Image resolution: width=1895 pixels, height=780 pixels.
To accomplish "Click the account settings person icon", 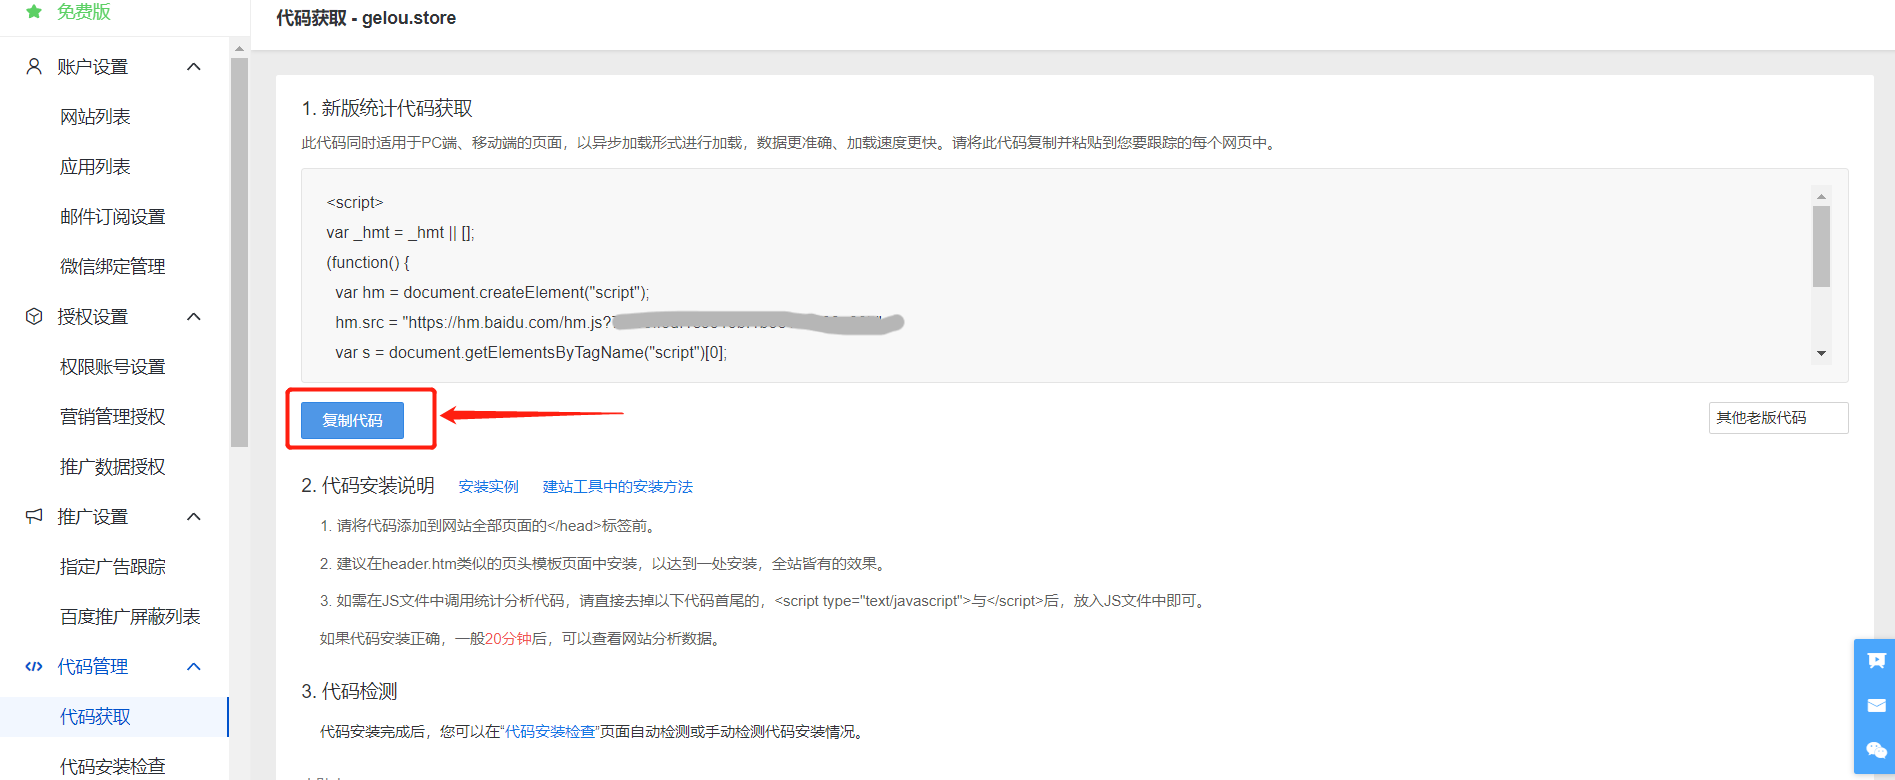I will point(34,66).
